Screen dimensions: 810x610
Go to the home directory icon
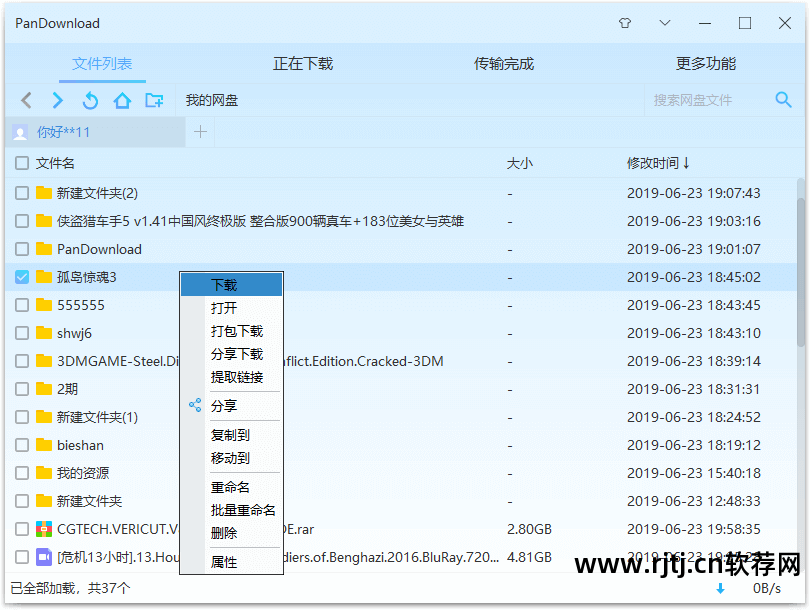click(122, 100)
